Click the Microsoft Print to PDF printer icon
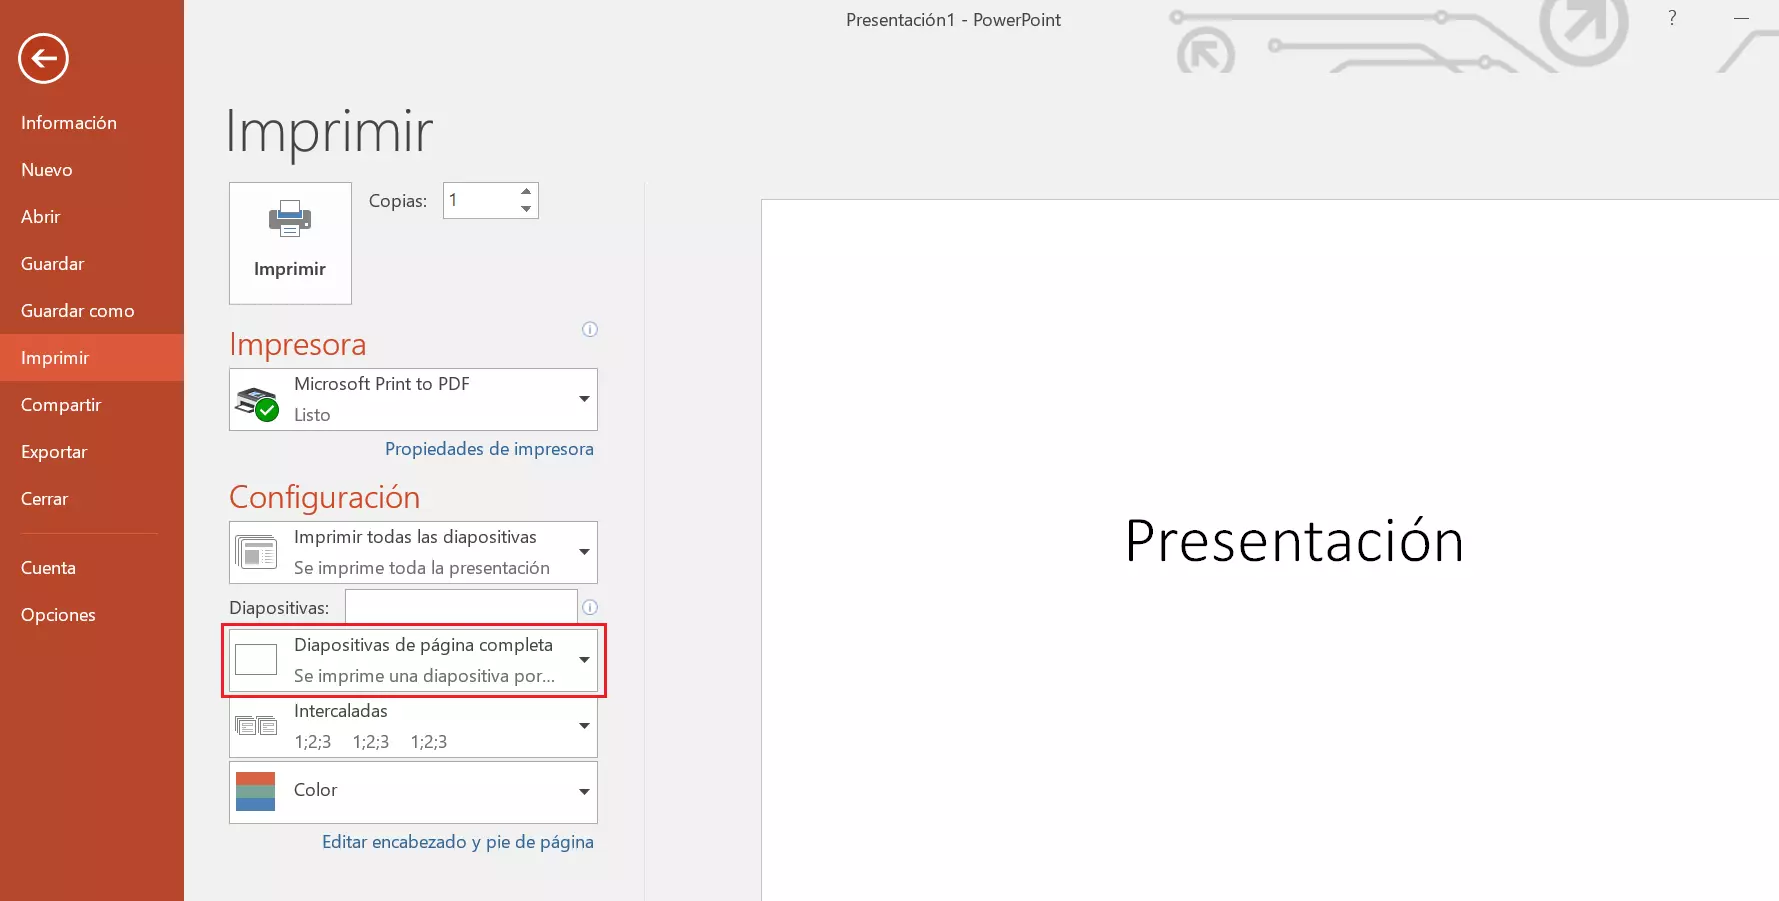 tap(257, 403)
